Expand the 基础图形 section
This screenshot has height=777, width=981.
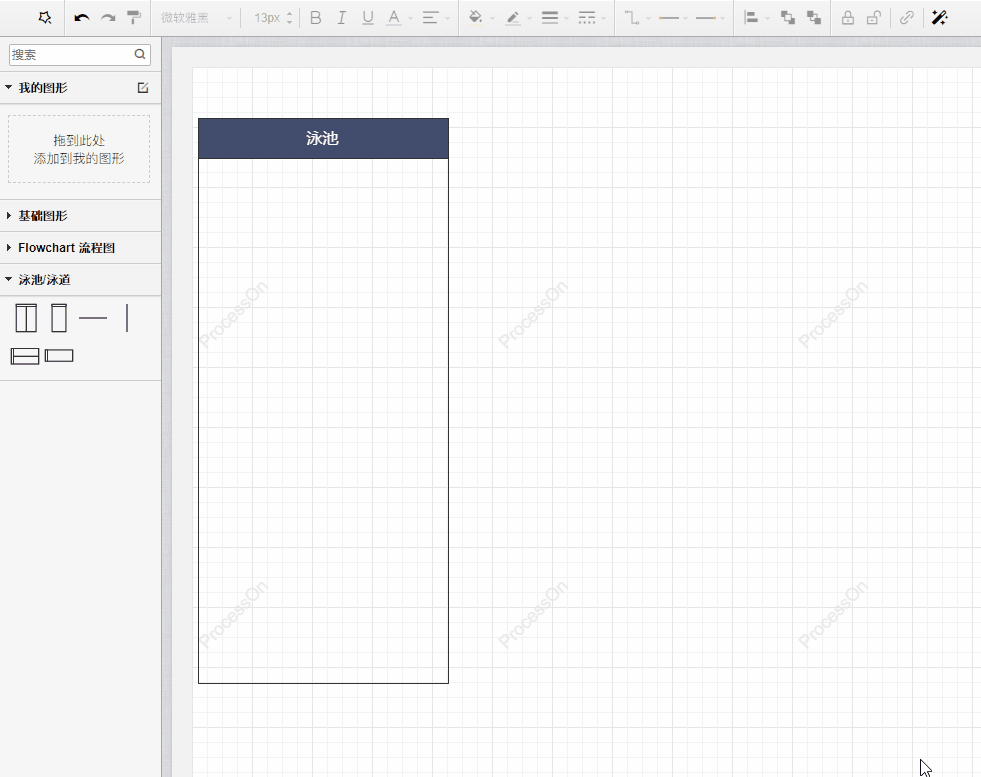click(x=9, y=216)
